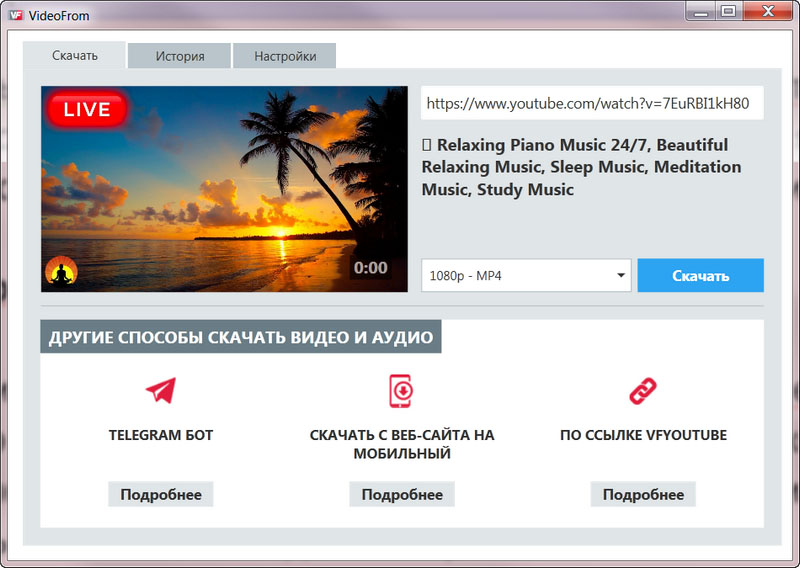Click the 0:00 duration label on thumbnail

370,268
